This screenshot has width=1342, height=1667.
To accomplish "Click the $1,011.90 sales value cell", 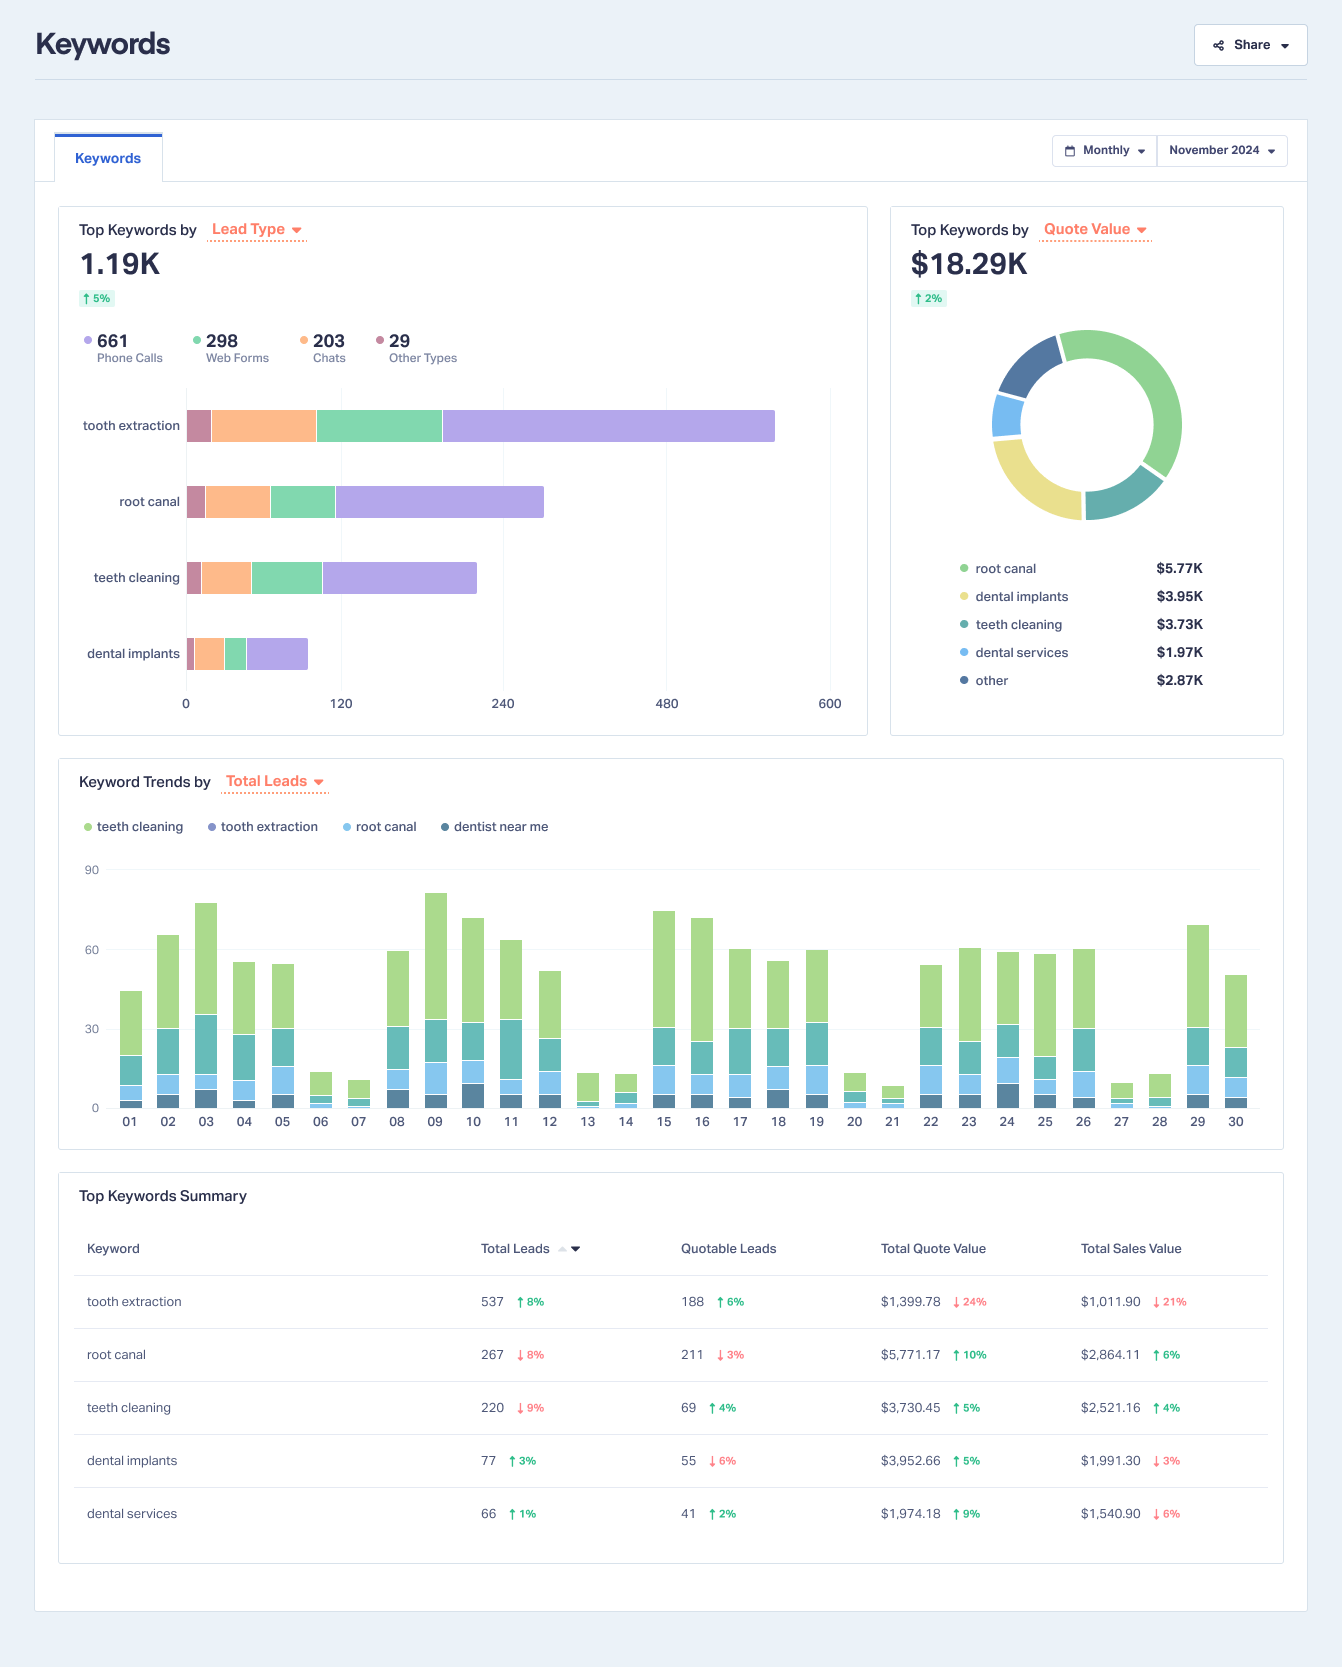I will click(1110, 1302).
